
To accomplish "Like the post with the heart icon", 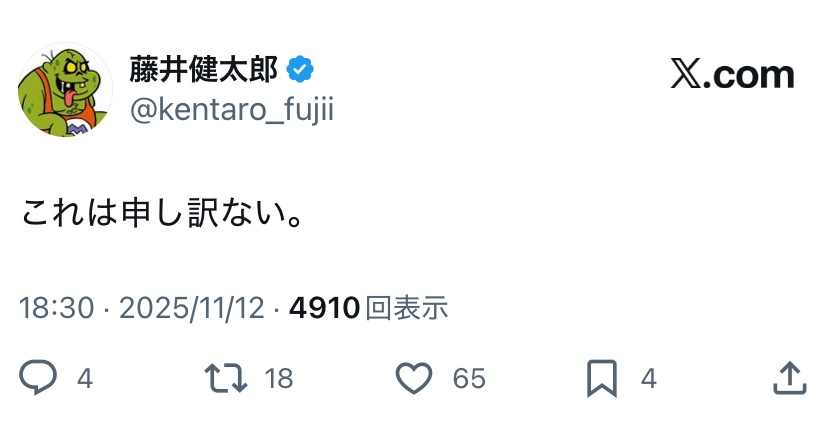I will coord(413,378).
